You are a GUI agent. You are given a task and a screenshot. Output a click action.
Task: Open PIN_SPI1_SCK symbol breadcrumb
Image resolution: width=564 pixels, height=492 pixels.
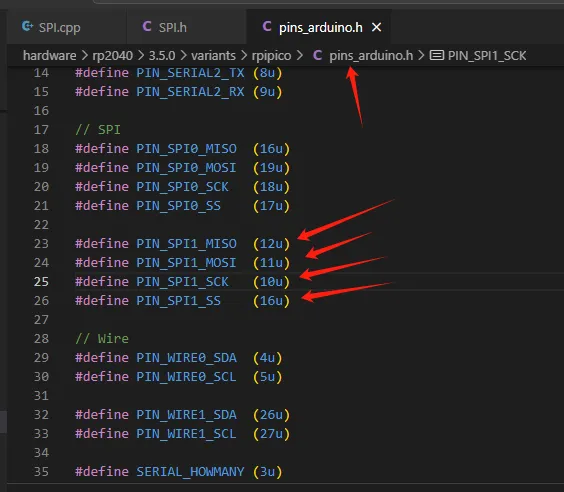pos(487,55)
